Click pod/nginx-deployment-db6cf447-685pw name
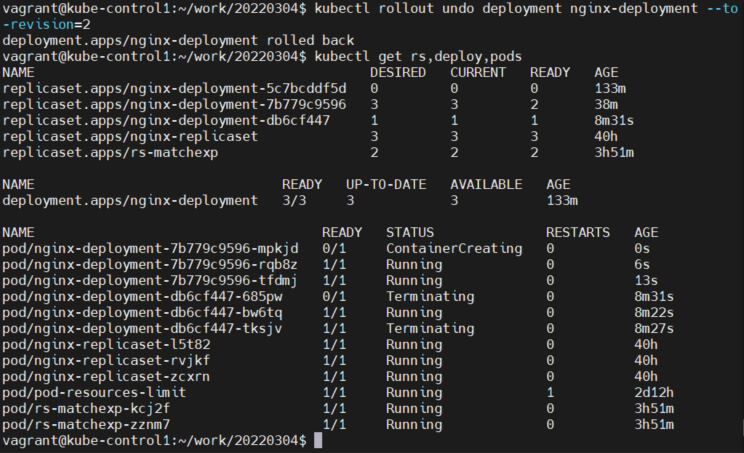 click(142, 297)
